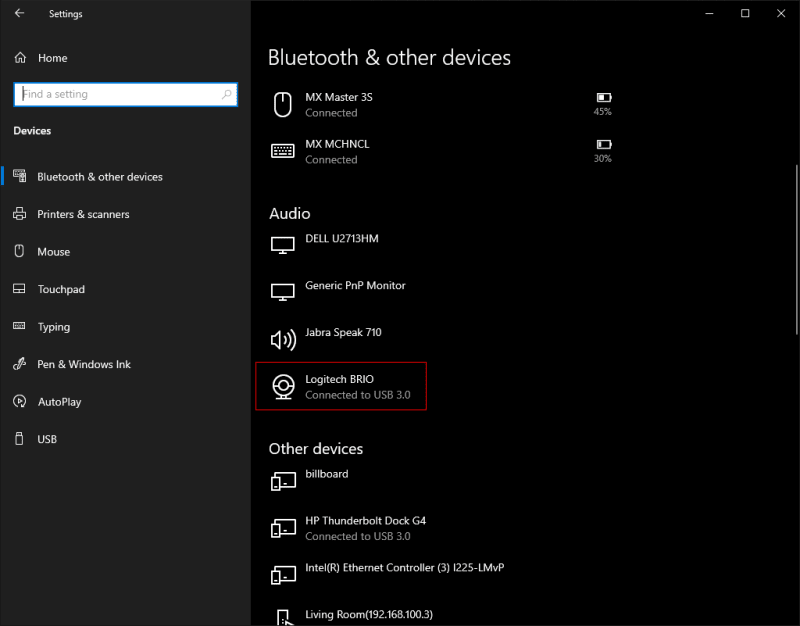Click the MX Master 3S mouse icon

[x=283, y=105]
